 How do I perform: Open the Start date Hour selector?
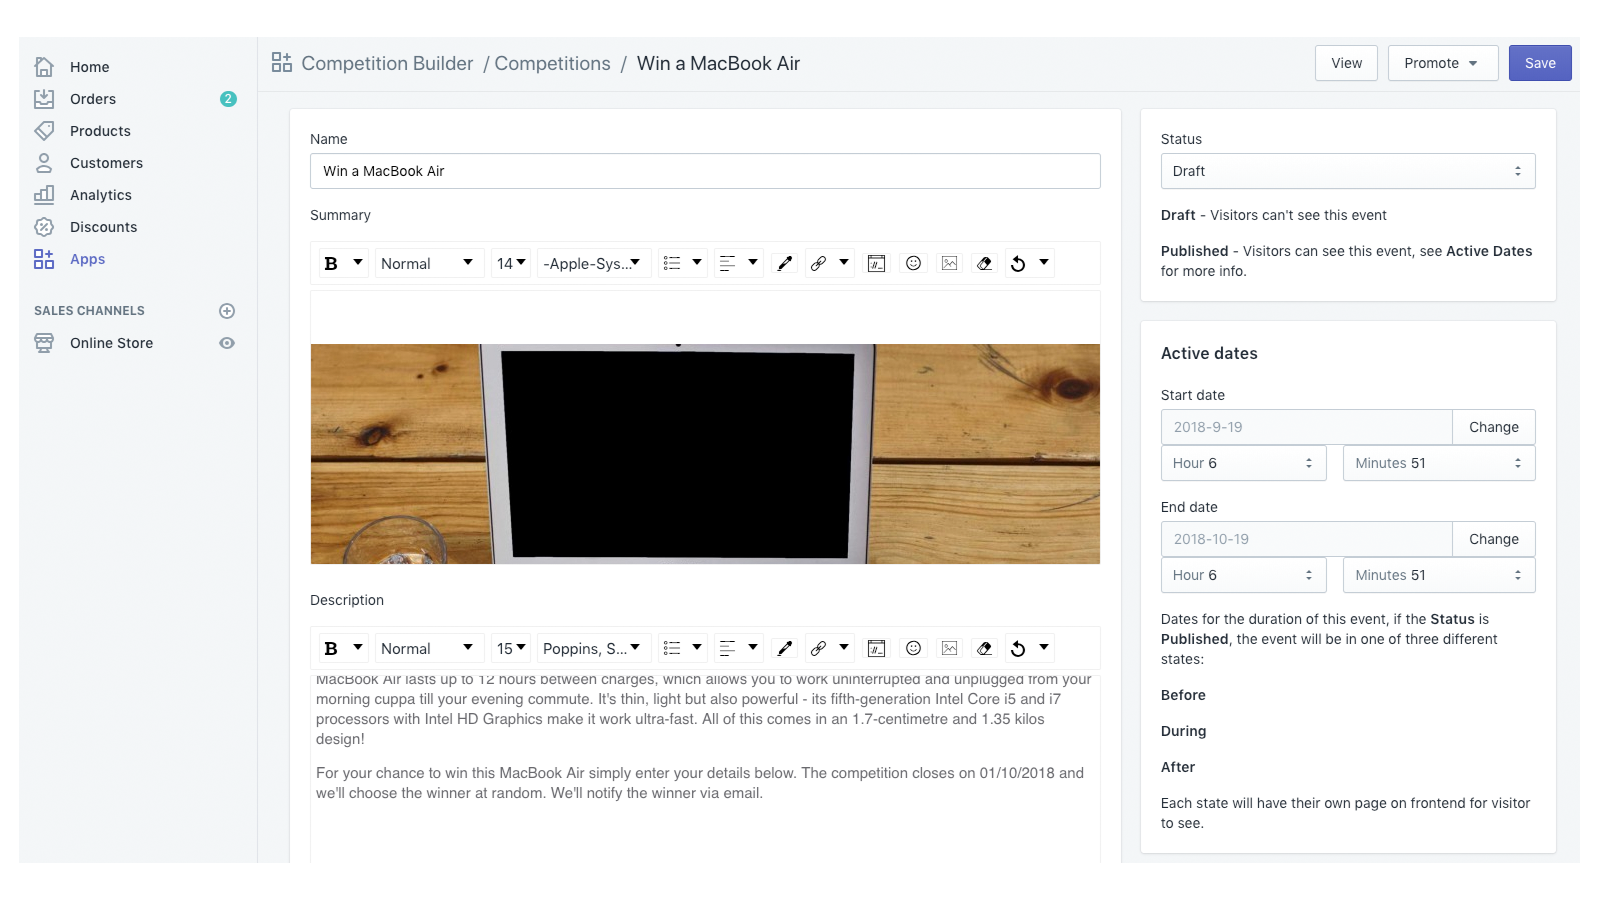(1243, 463)
